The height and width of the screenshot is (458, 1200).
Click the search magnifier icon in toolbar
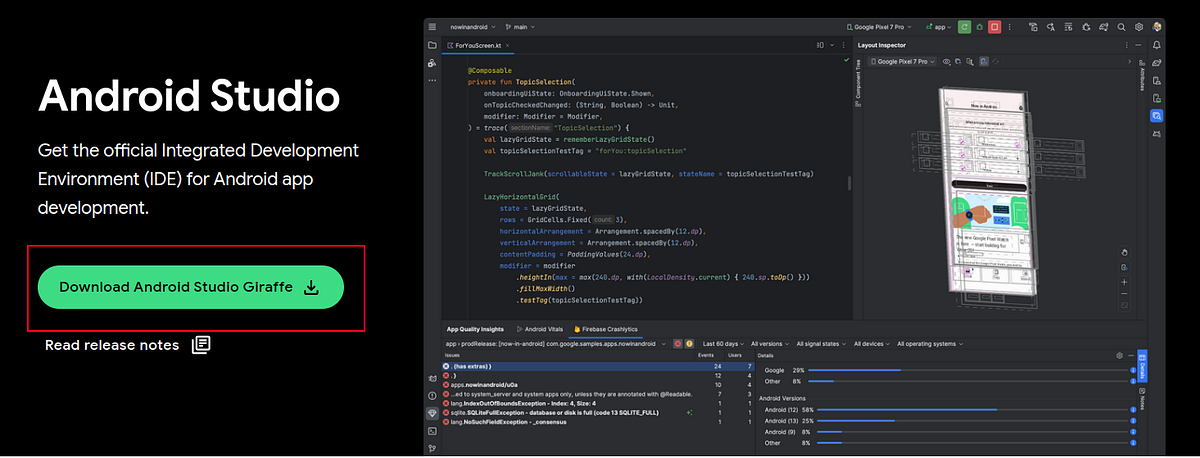tap(1120, 27)
